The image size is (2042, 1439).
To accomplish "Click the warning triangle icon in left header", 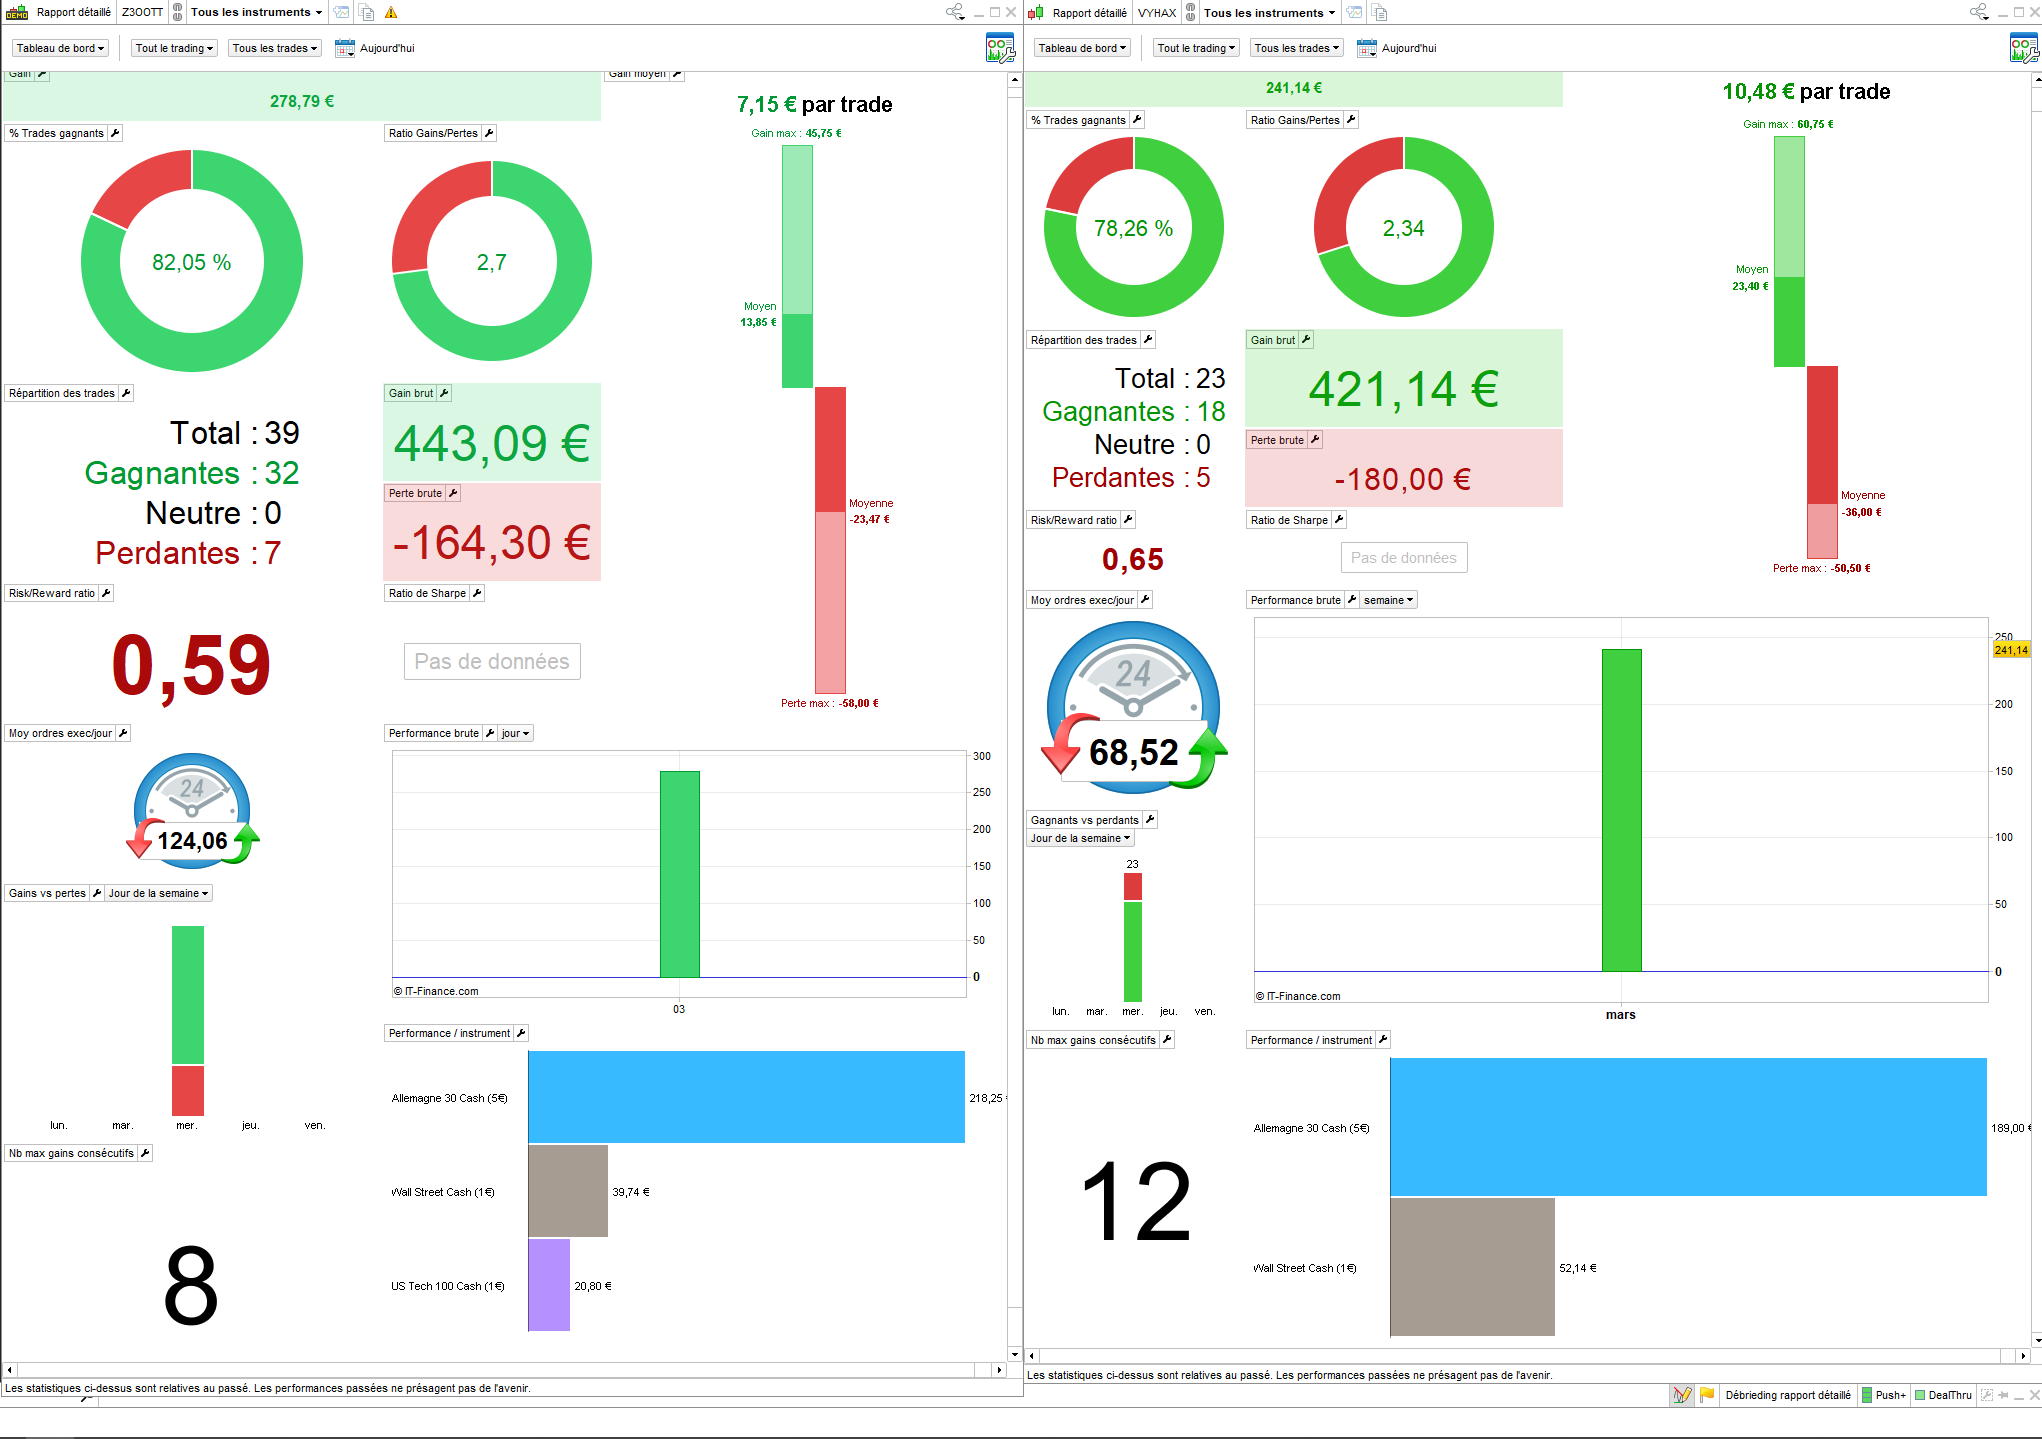I will [391, 13].
